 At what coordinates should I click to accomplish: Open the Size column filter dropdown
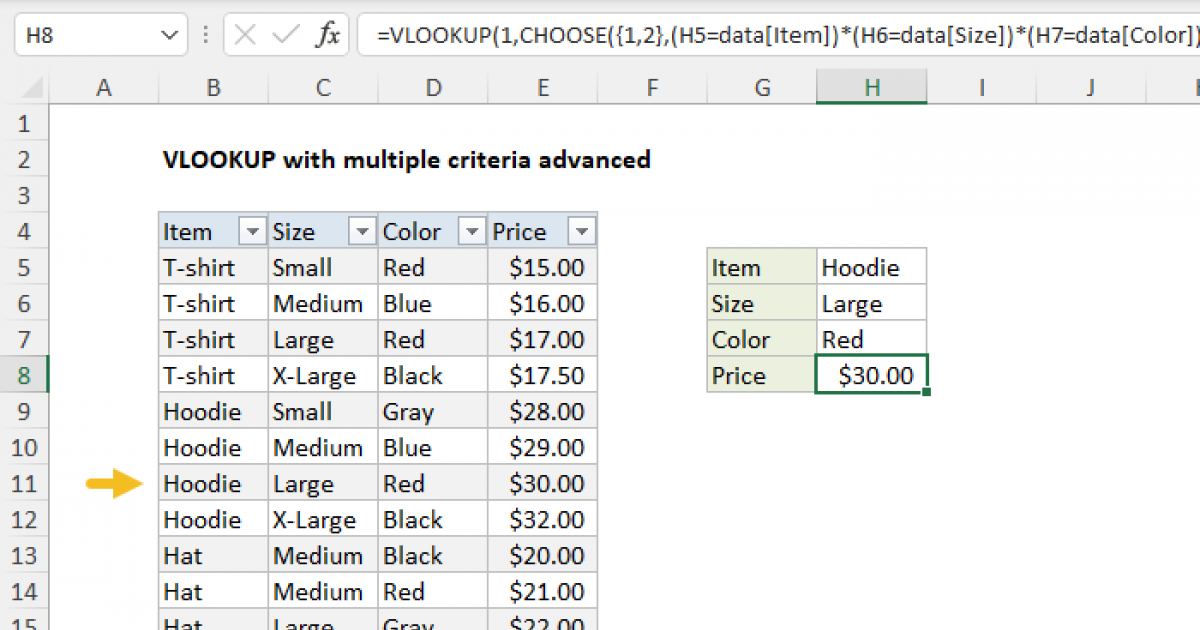point(362,232)
